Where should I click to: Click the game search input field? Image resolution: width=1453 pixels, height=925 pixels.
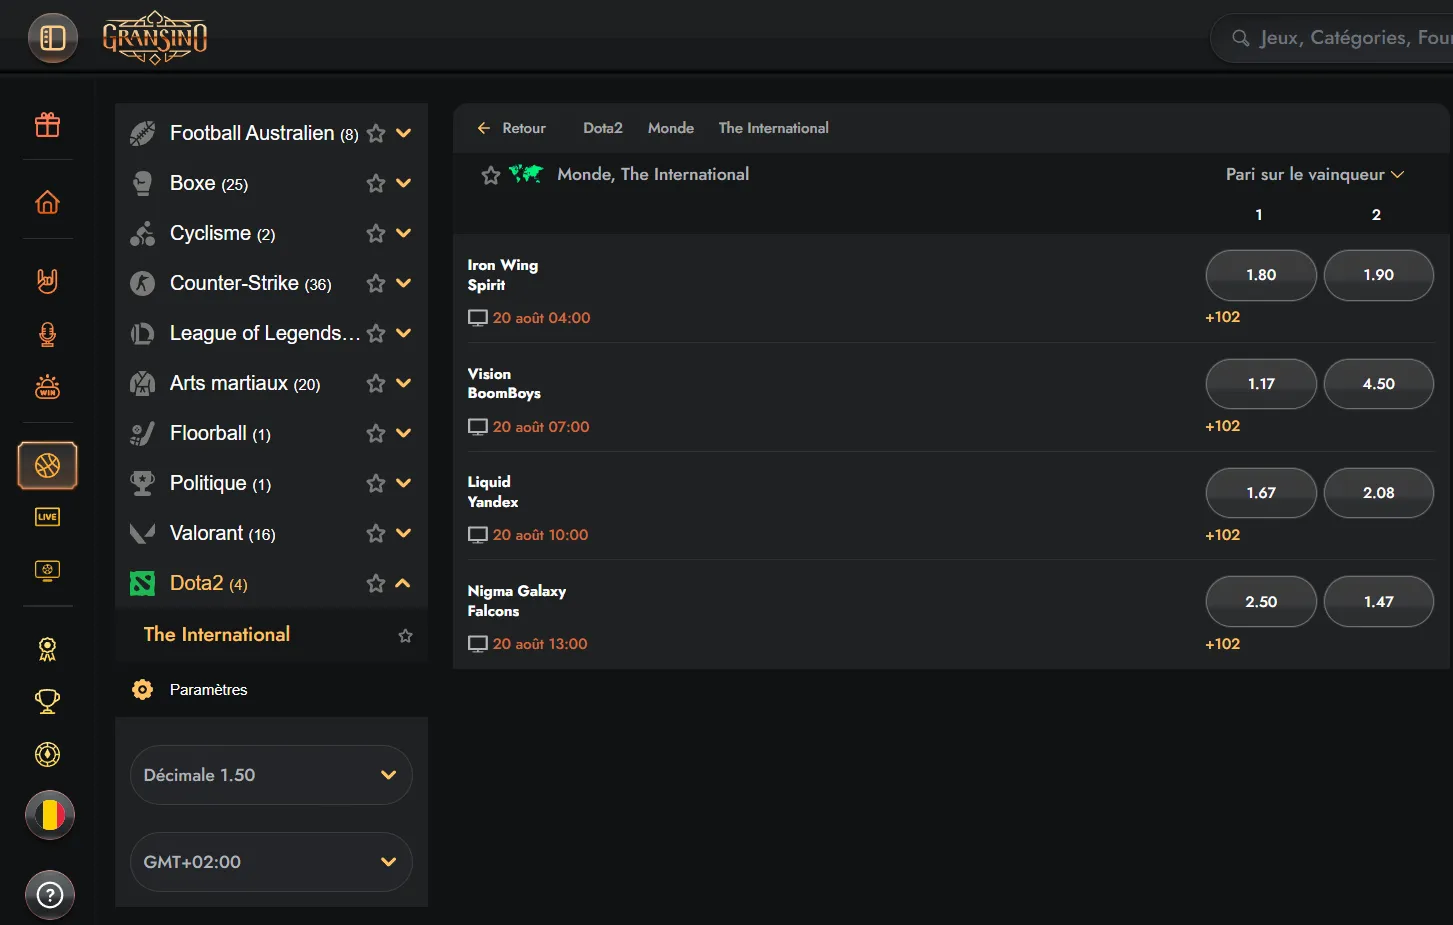[x=1332, y=38]
